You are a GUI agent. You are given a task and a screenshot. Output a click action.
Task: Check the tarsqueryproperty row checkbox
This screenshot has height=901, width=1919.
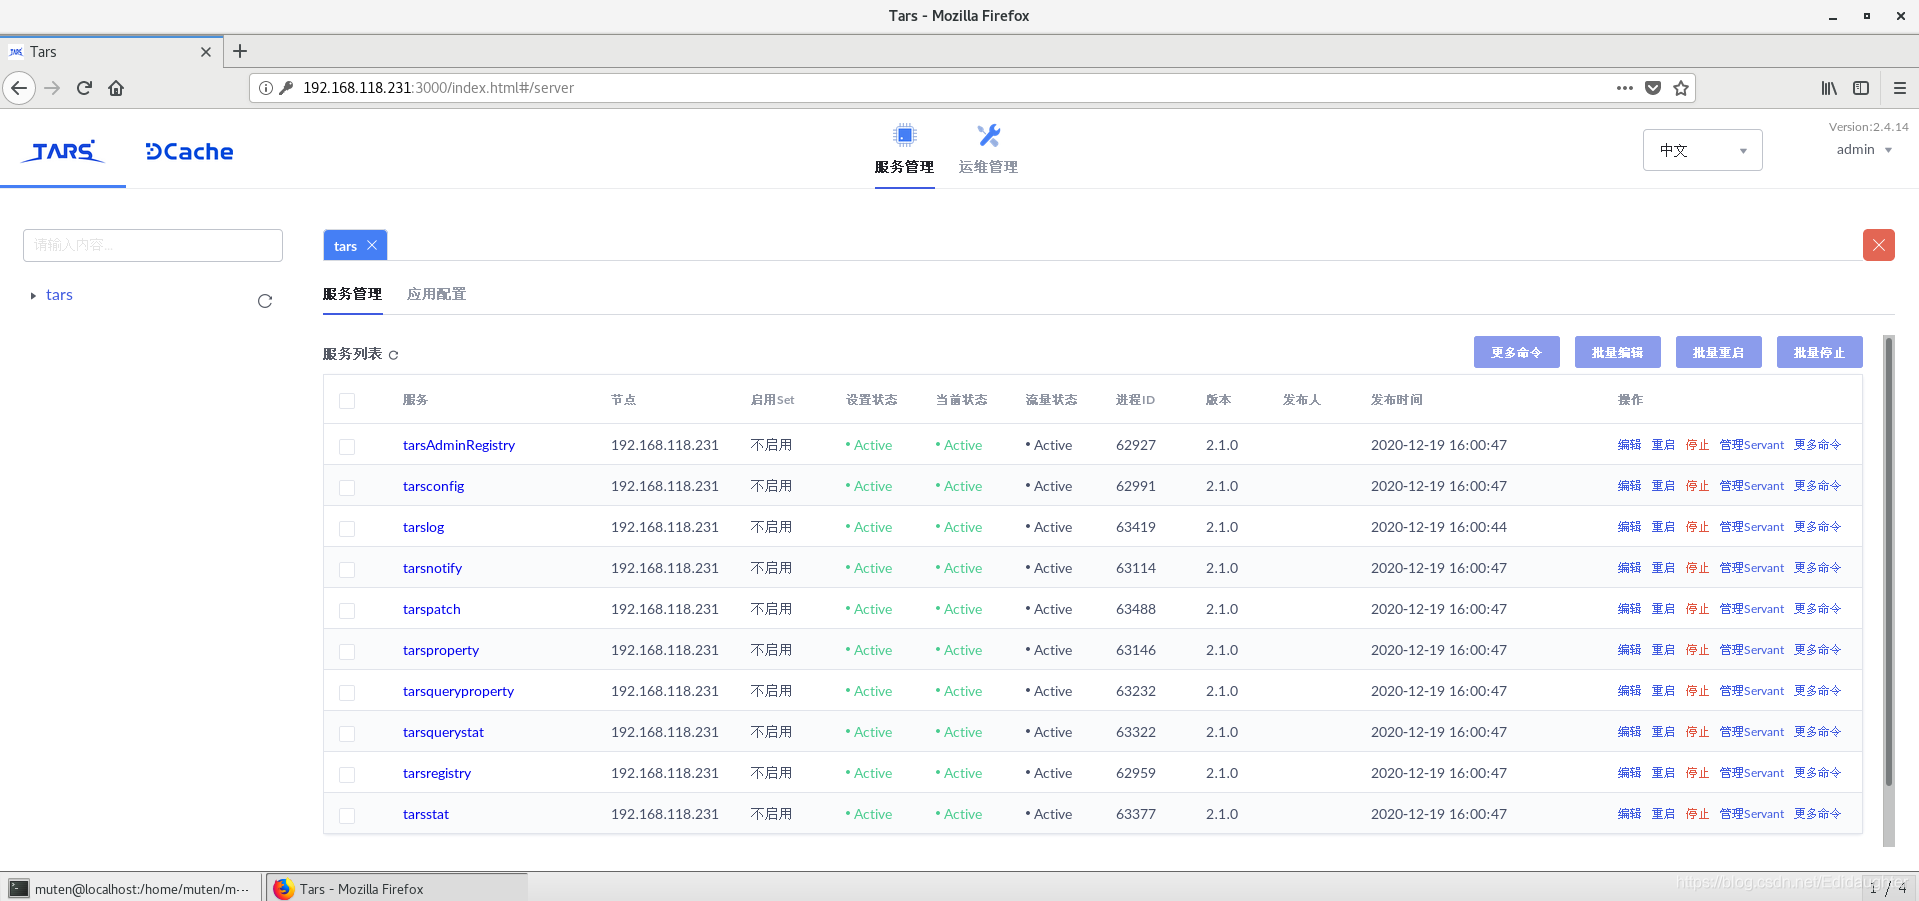347,692
